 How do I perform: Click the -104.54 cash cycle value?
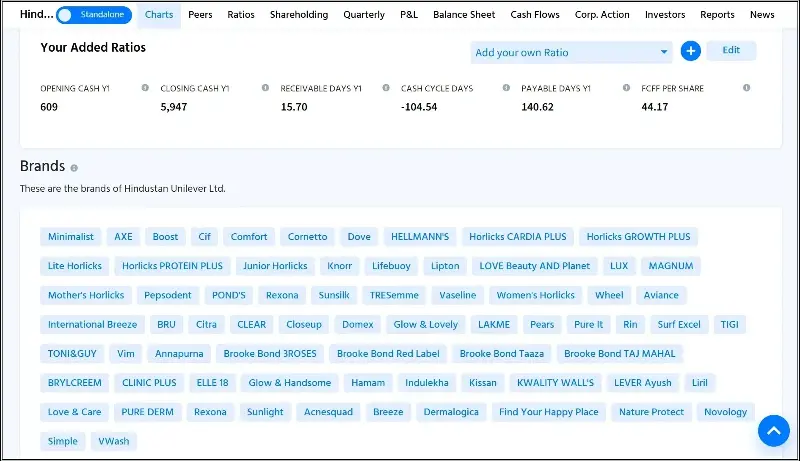(x=419, y=107)
